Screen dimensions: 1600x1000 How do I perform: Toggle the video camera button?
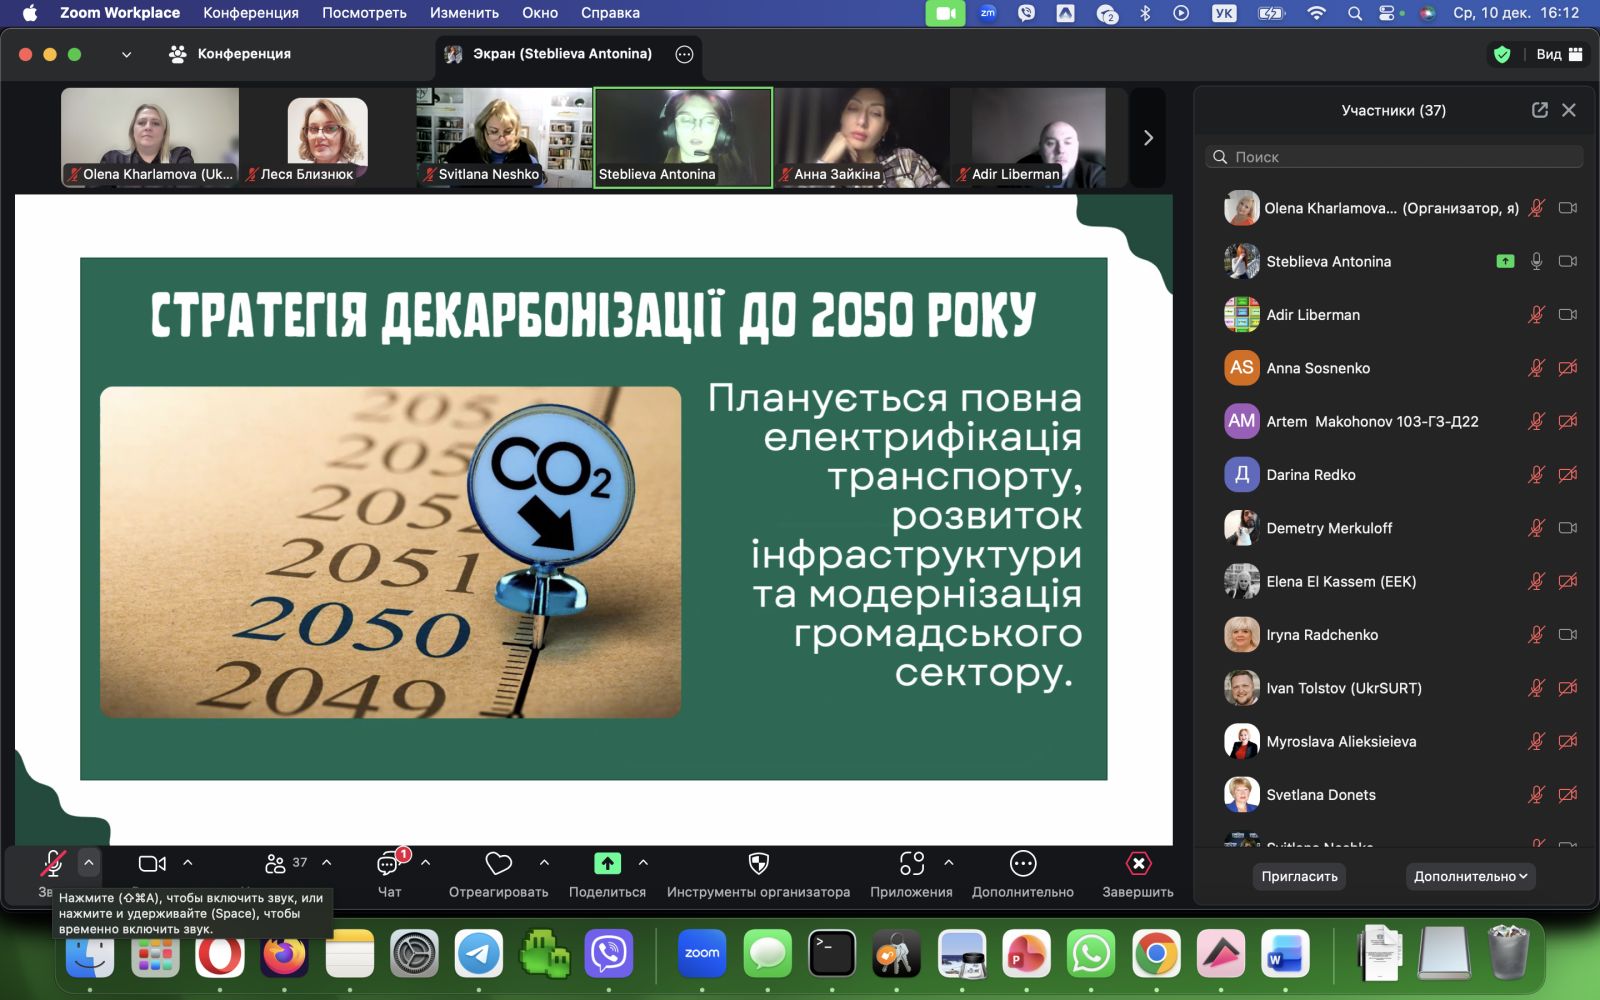coord(152,864)
